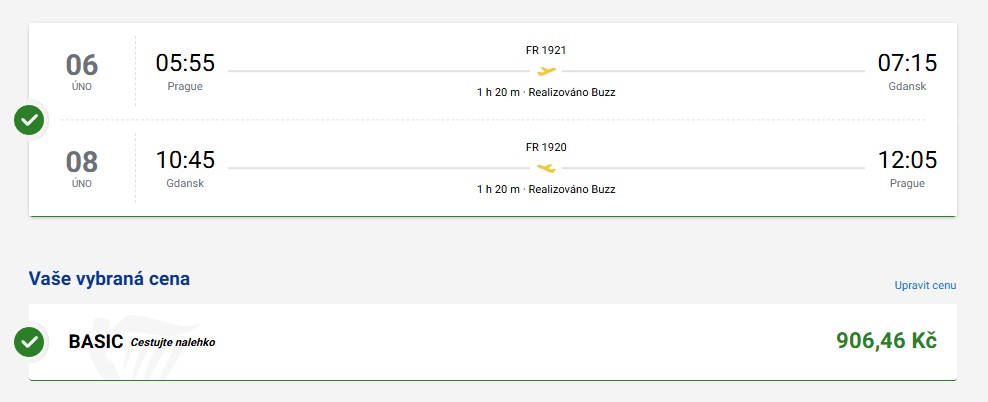
Task: Click the 07:15 arrival time in Gdansk
Action: 907,63
